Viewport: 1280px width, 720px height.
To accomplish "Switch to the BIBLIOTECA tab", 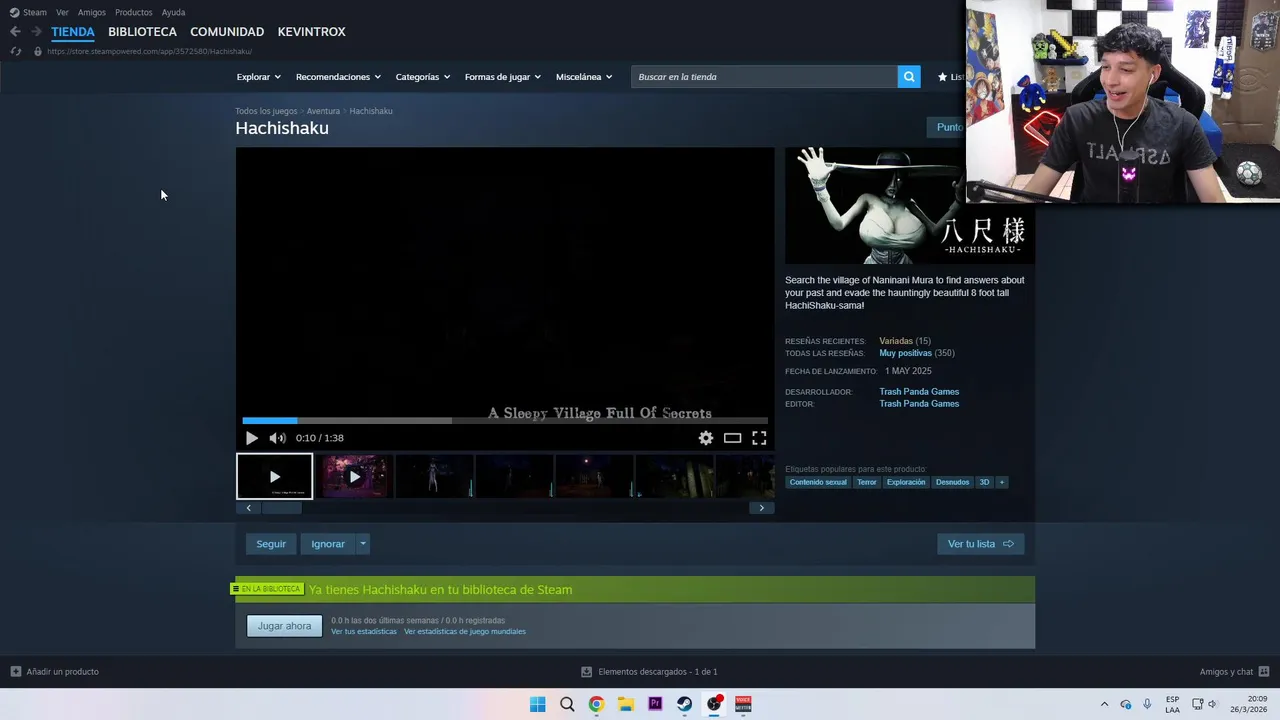I will 142,32.
